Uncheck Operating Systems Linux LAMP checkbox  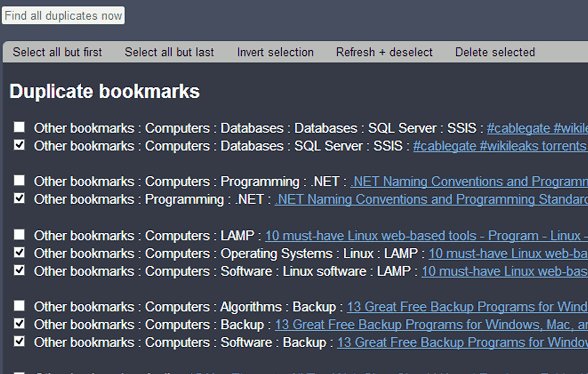click(19, 252)
